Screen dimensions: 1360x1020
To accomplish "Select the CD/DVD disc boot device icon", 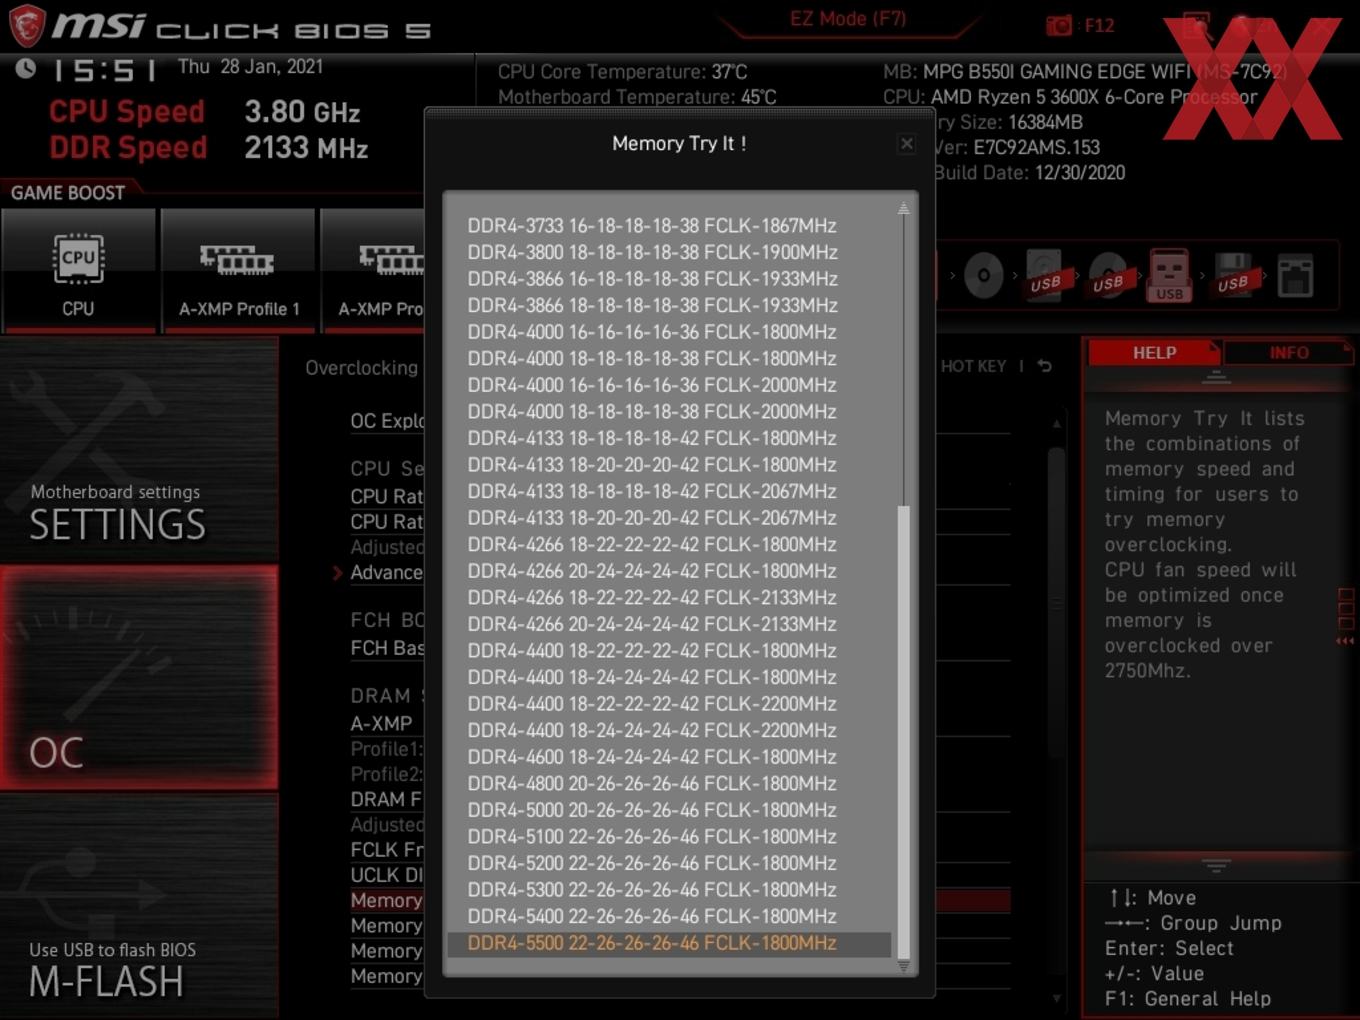I will [983, 276].
